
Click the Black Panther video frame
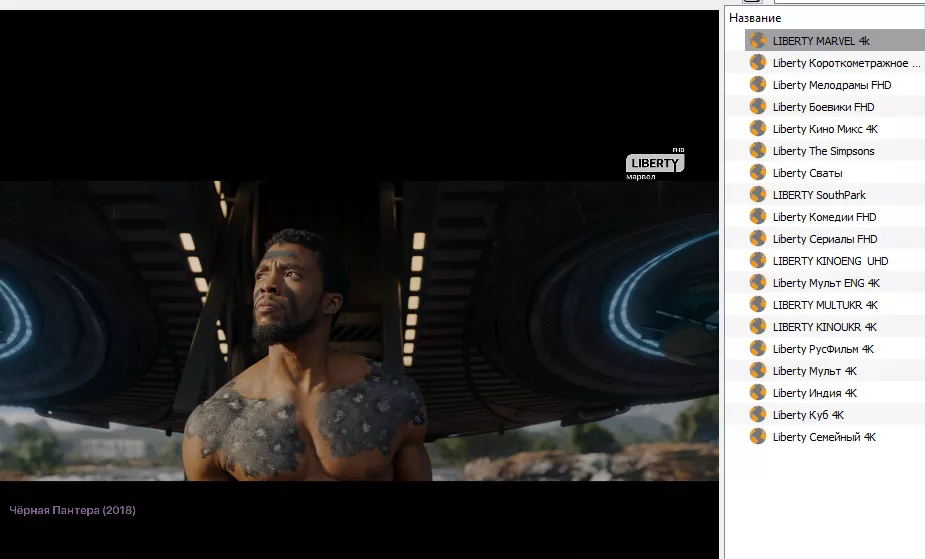tap(359, 331)
